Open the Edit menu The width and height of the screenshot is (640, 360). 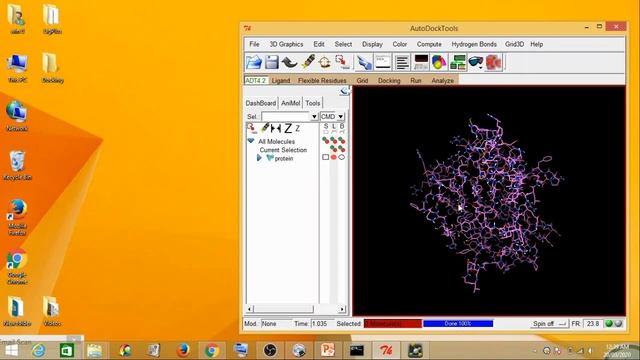[319, 44]
